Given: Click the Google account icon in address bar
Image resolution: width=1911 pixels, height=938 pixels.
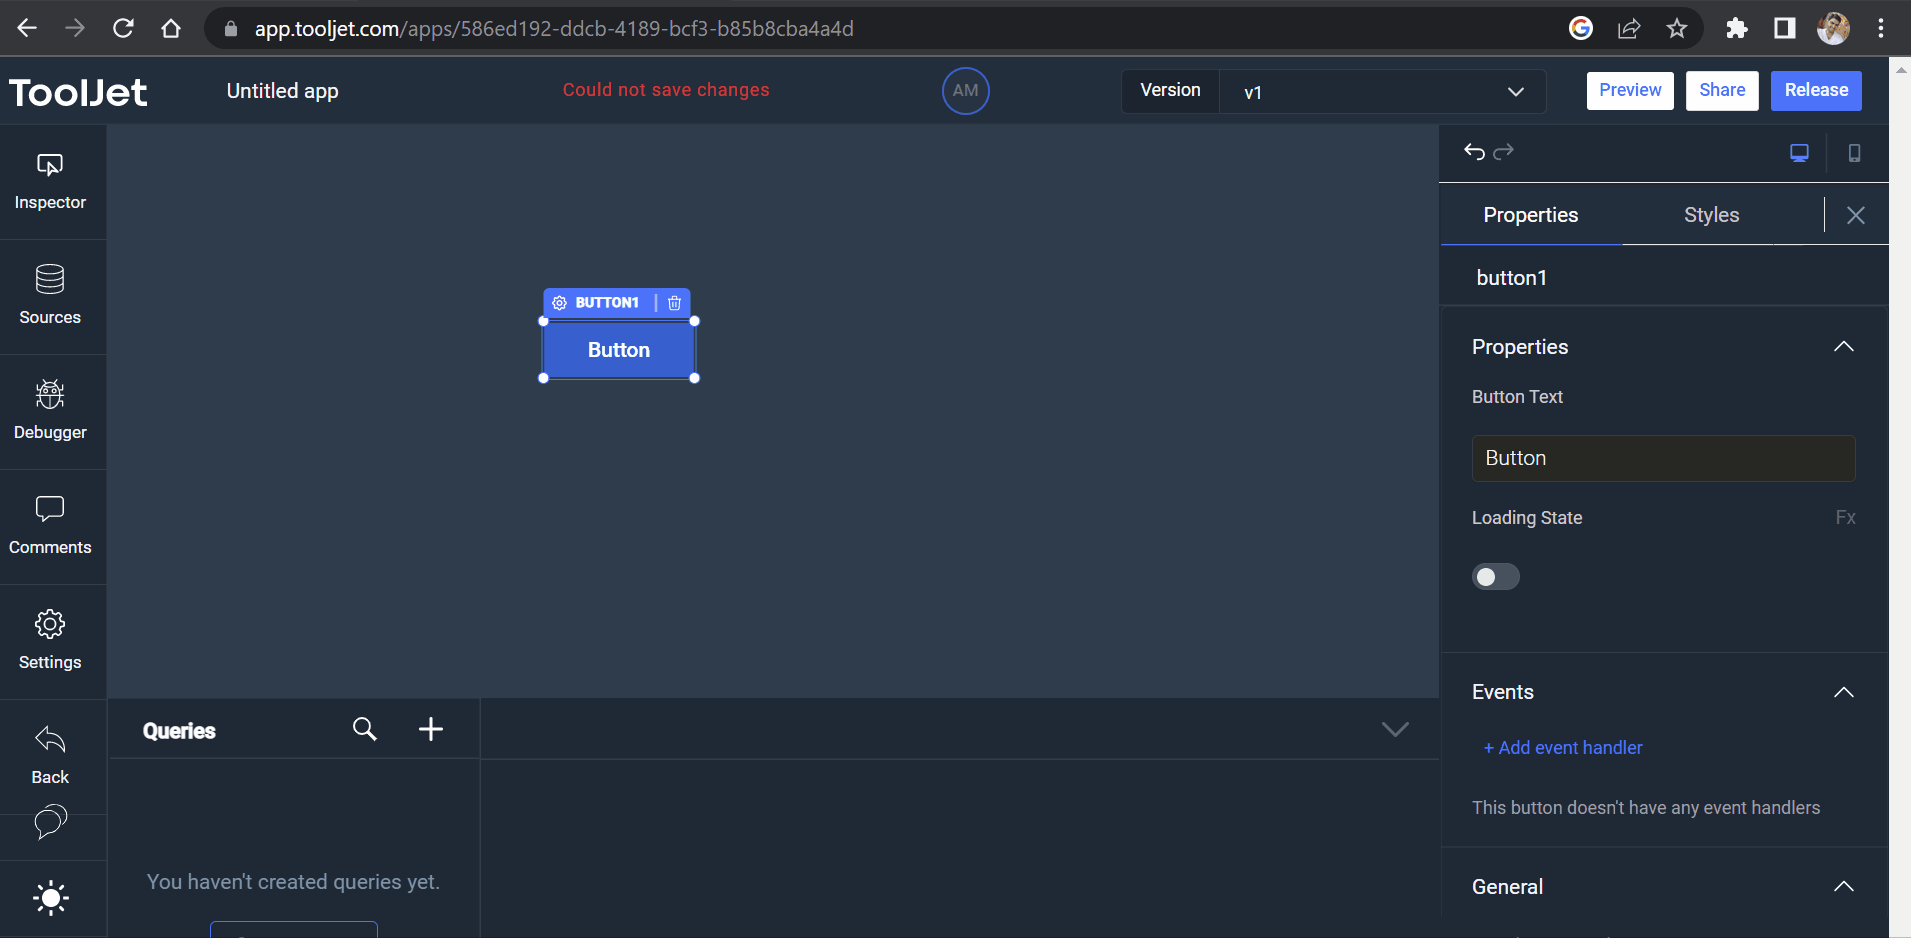Looking at the screenshot, I should pos(1581,28).
